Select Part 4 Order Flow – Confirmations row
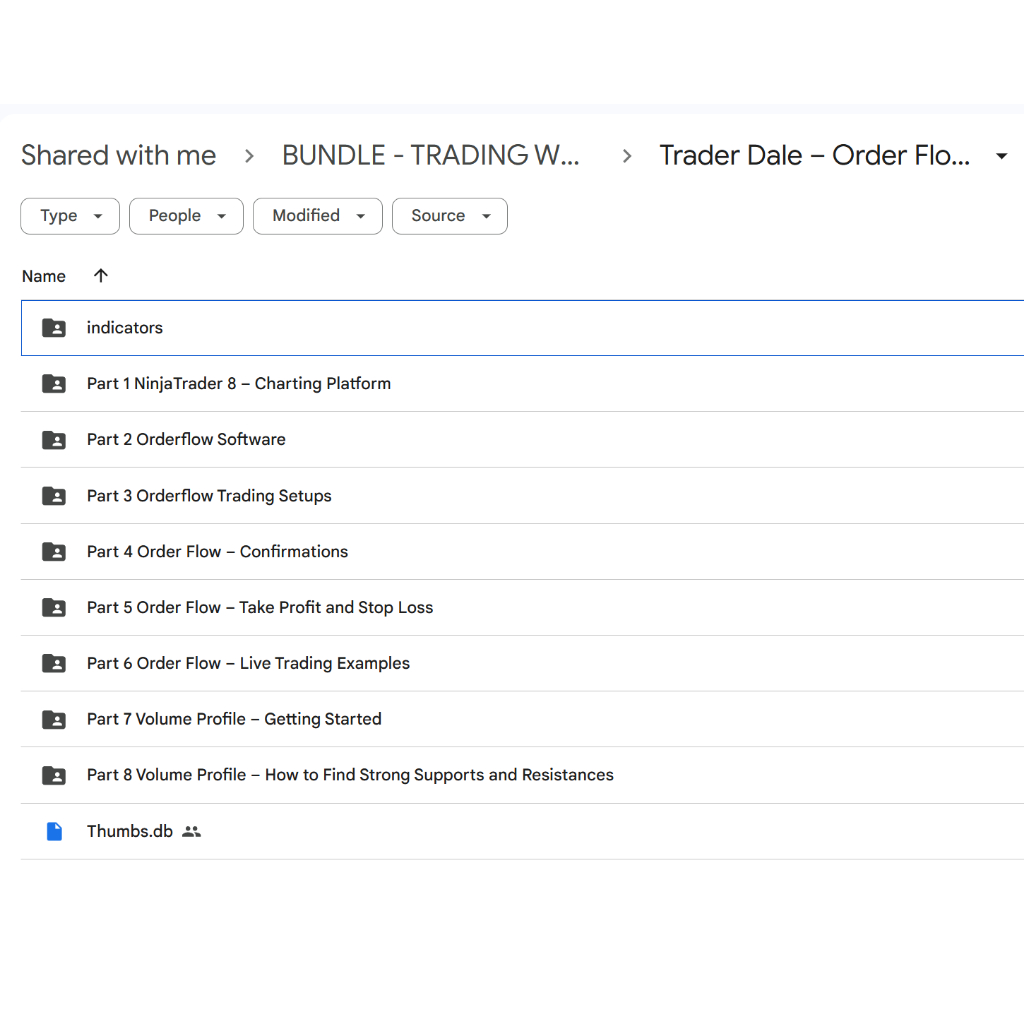The width and height of the screenshot is (1024, 1024). 522,552
